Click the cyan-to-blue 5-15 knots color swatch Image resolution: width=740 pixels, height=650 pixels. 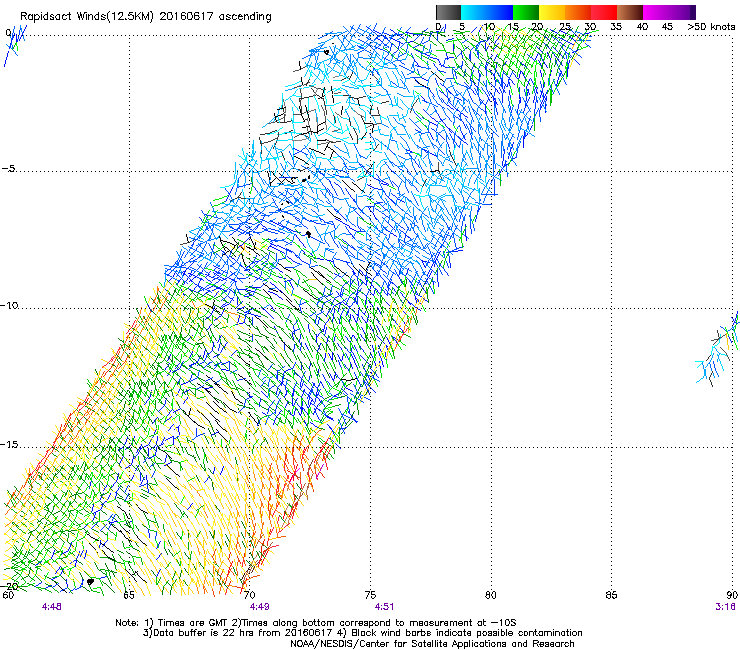pyautogui.click(x=487, y=12)
